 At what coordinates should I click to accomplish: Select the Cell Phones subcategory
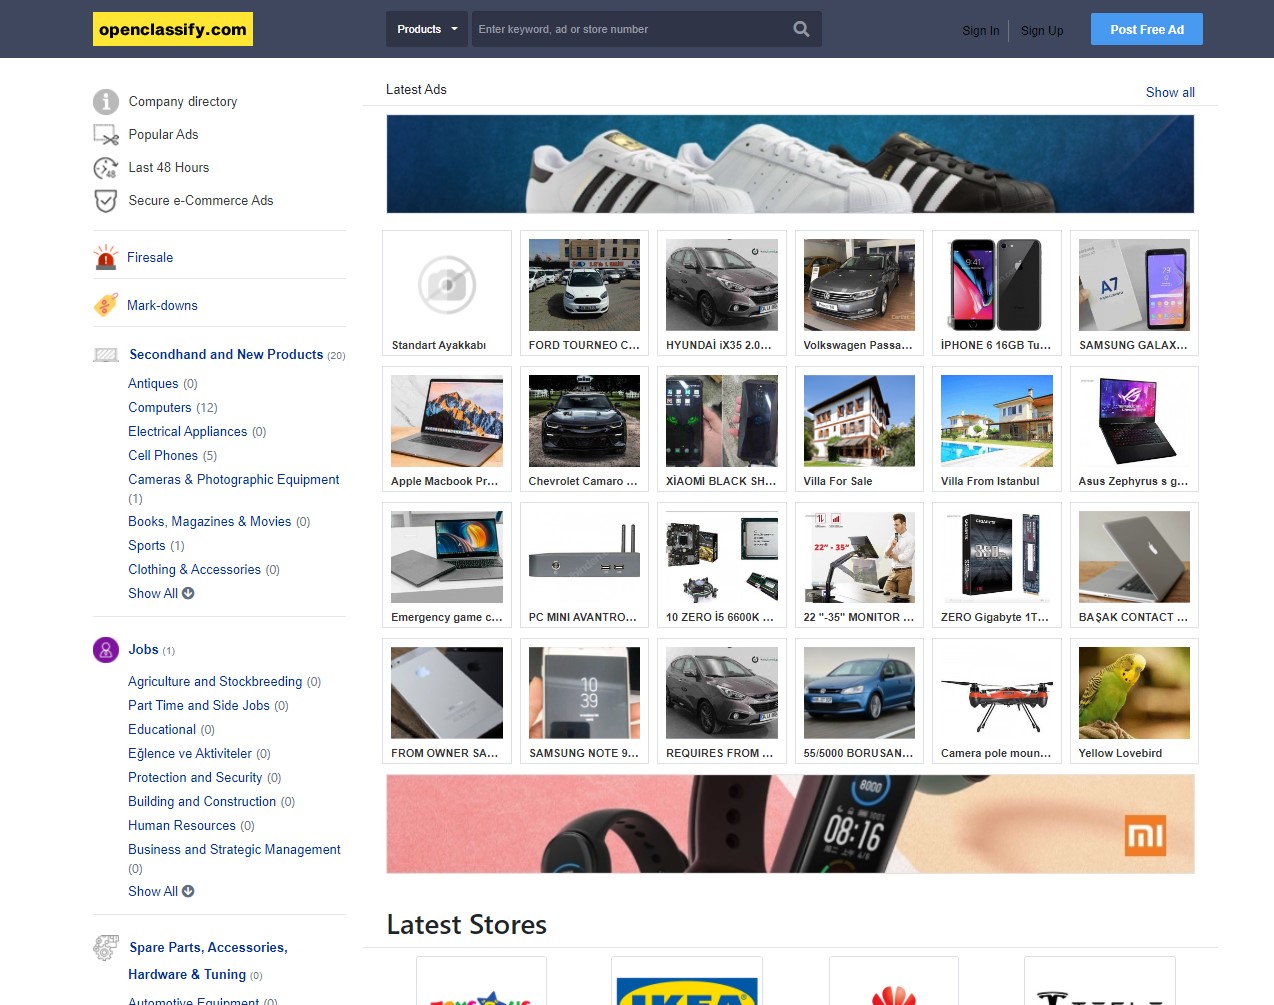pos(163,456)
